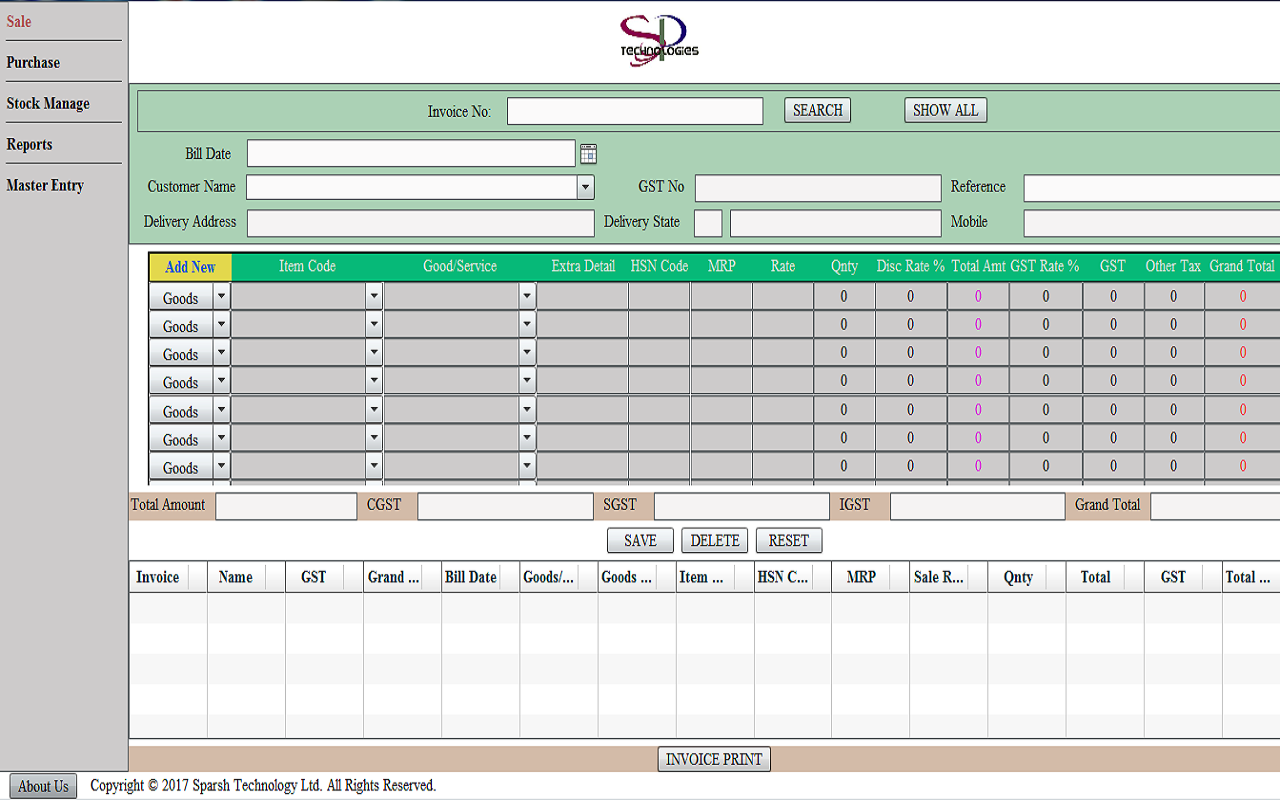The height and width of the screenshot is (800, 1280).
Task: Expand the first row Good/Service dropdown
Action: (527, 297)
